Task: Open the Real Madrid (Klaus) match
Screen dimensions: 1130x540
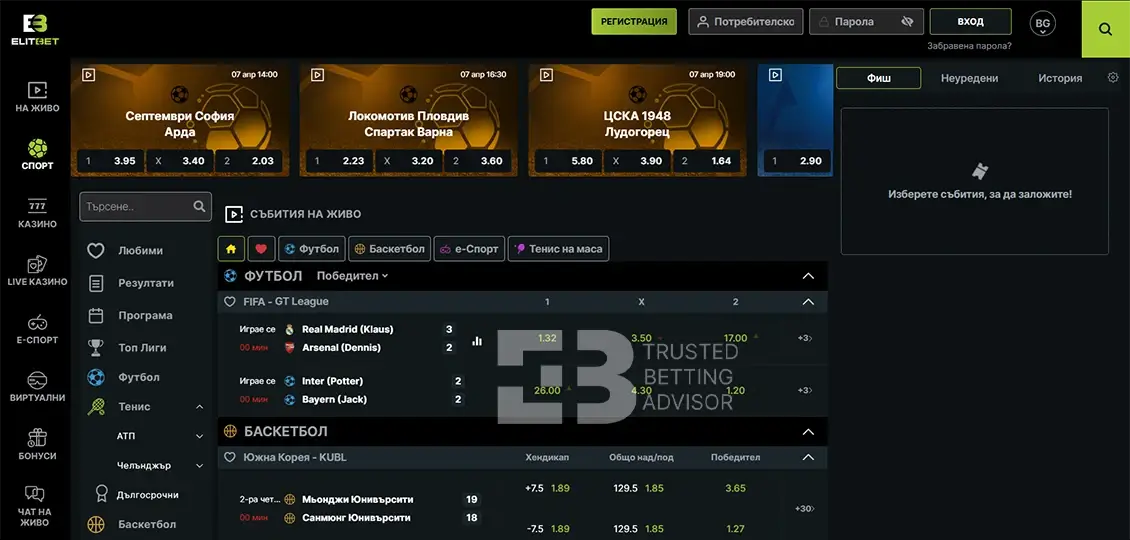Action: (x=348, y=329)
